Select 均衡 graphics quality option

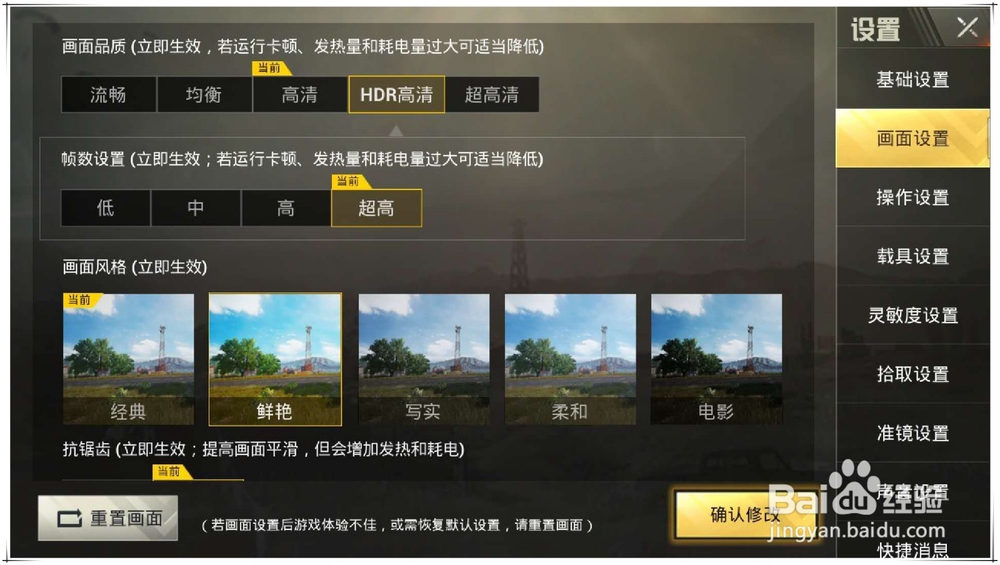[x=204, y=95]
